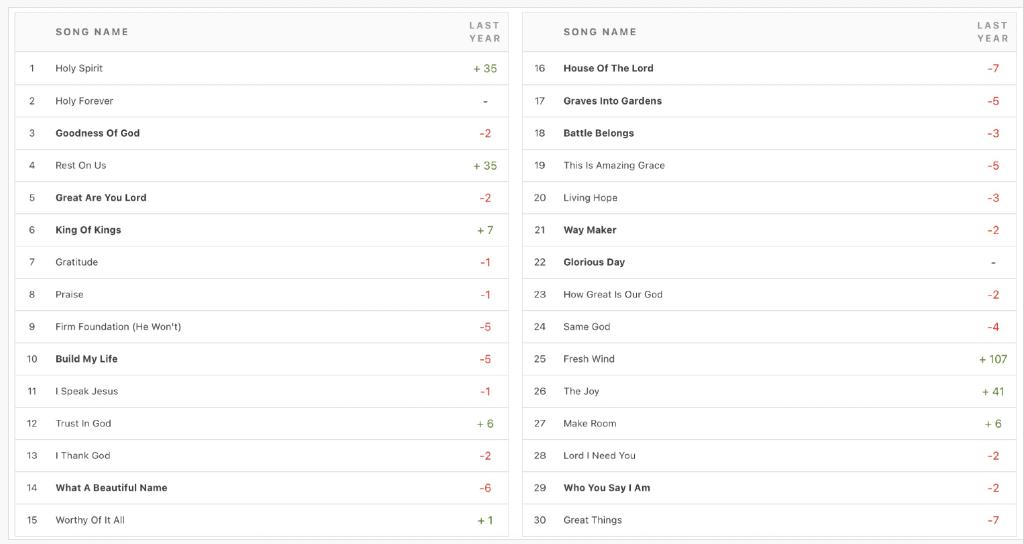
Task: Click the right table Last Year header
Action: [x=992, y=32]
